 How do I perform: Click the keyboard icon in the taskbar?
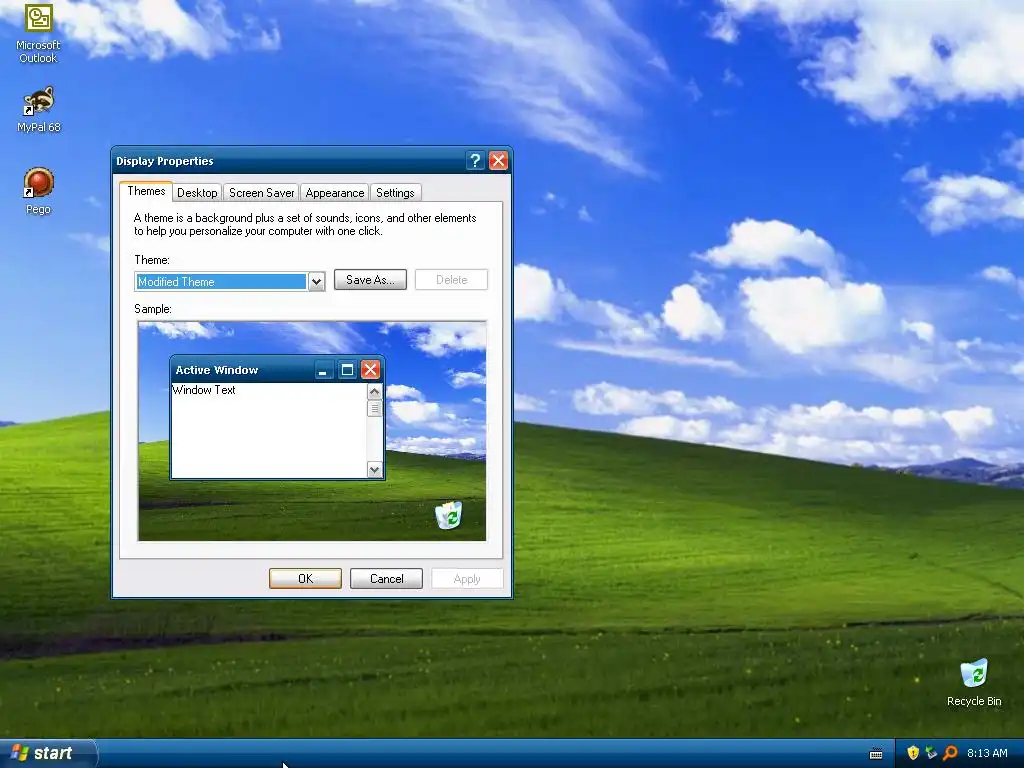click(x=876, y=754)
